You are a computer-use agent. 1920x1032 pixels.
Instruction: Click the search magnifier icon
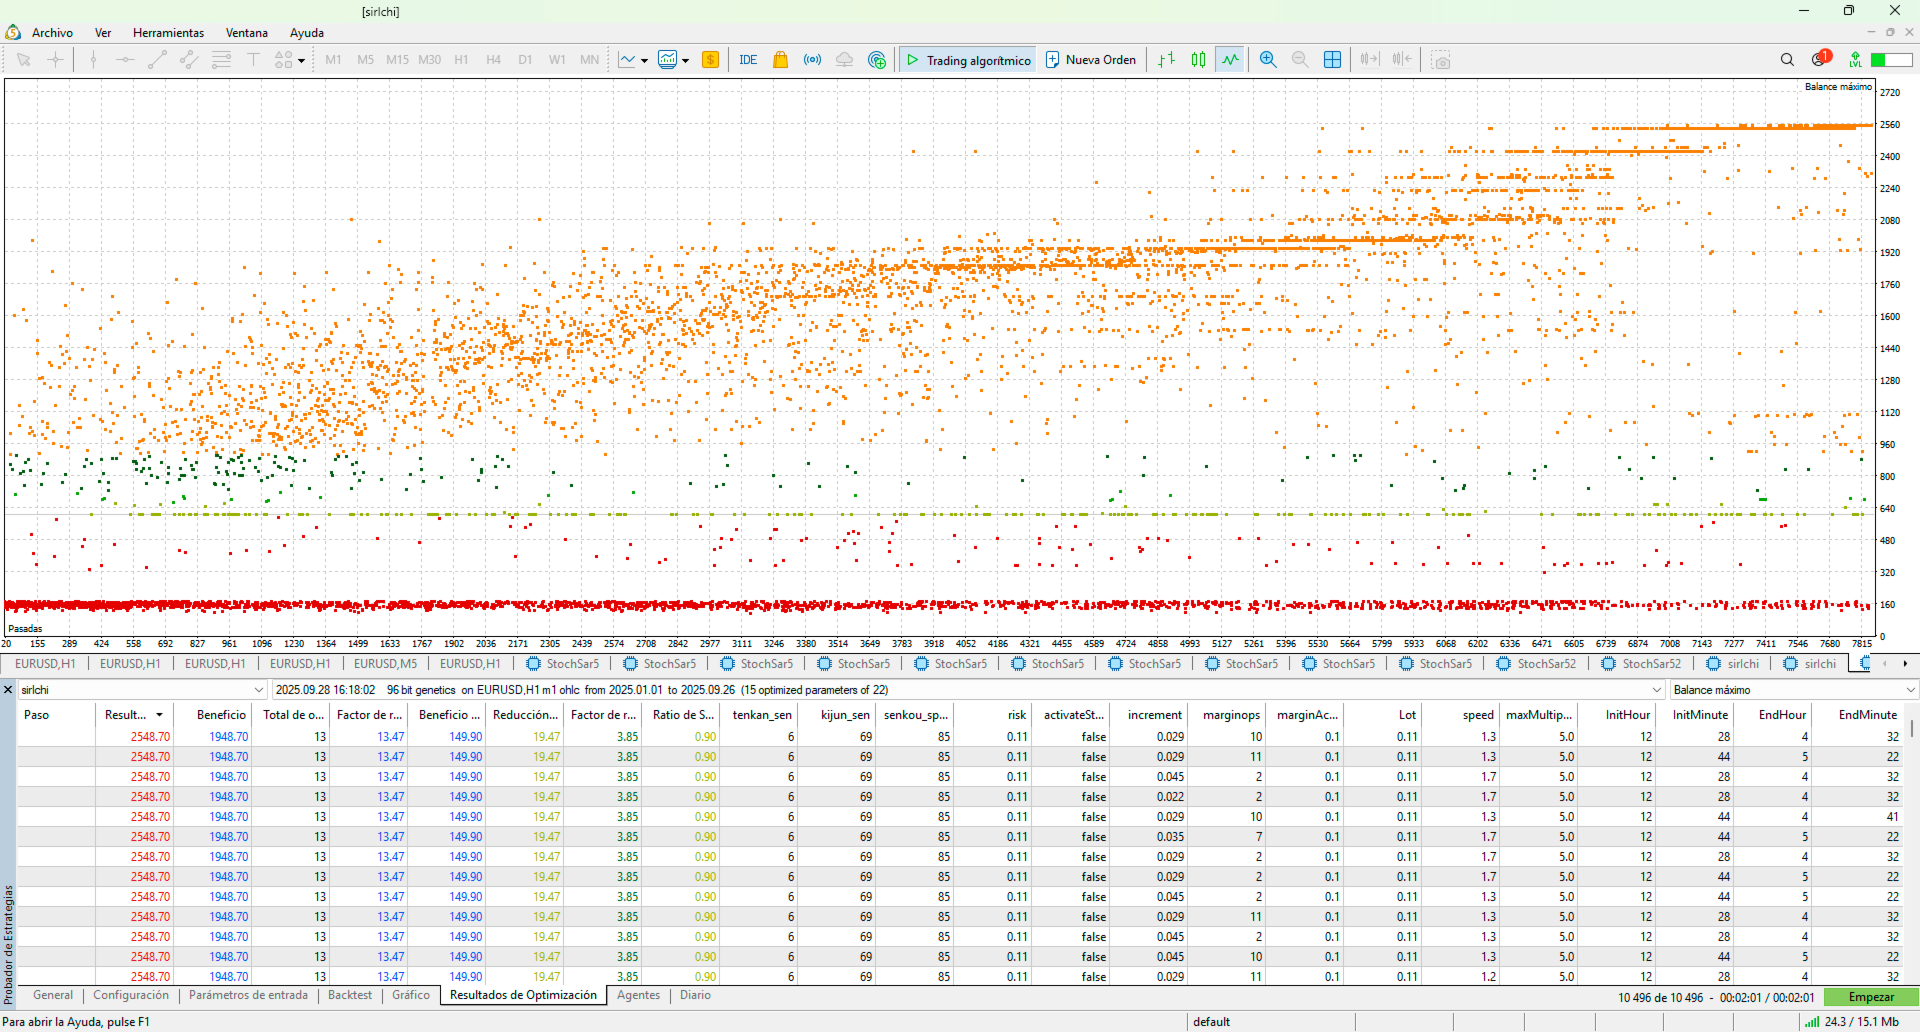1787,60
